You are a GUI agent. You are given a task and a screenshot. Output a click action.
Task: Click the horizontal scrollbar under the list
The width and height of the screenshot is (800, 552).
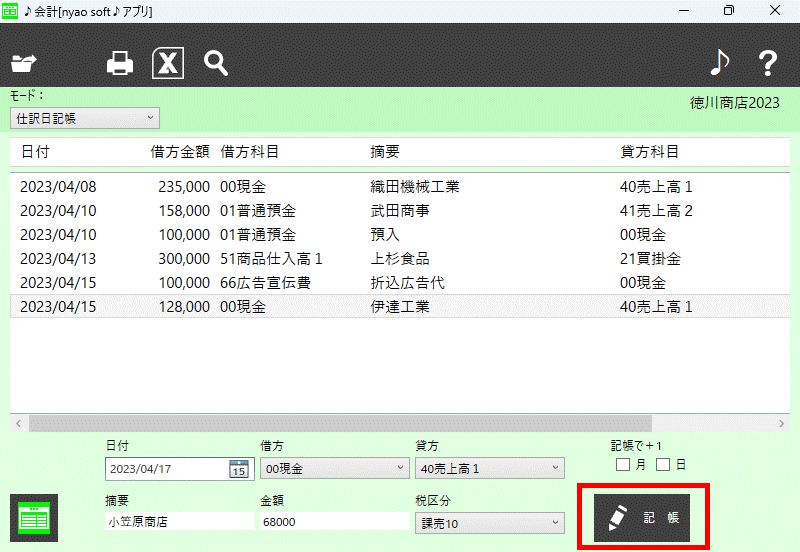[340, 423]
